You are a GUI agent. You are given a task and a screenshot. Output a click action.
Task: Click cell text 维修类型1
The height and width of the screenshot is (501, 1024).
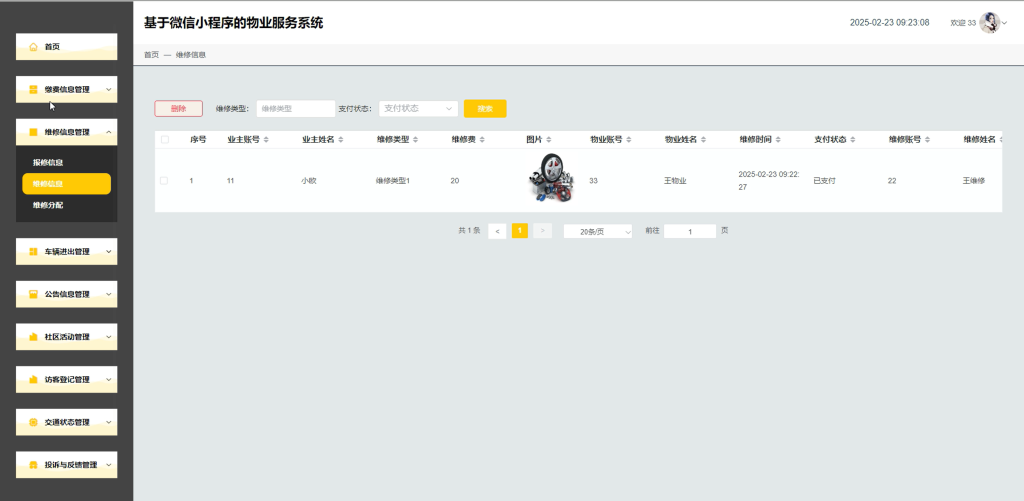pos(392,181)
